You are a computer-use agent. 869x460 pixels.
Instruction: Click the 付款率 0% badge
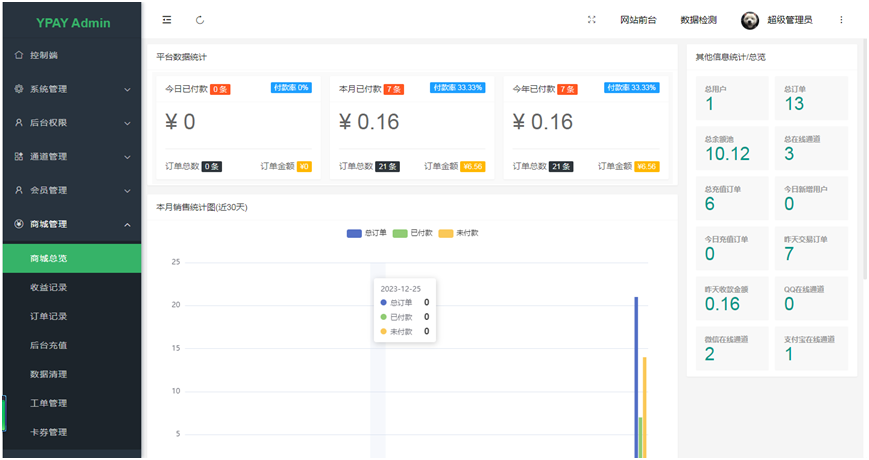(291, 88)
